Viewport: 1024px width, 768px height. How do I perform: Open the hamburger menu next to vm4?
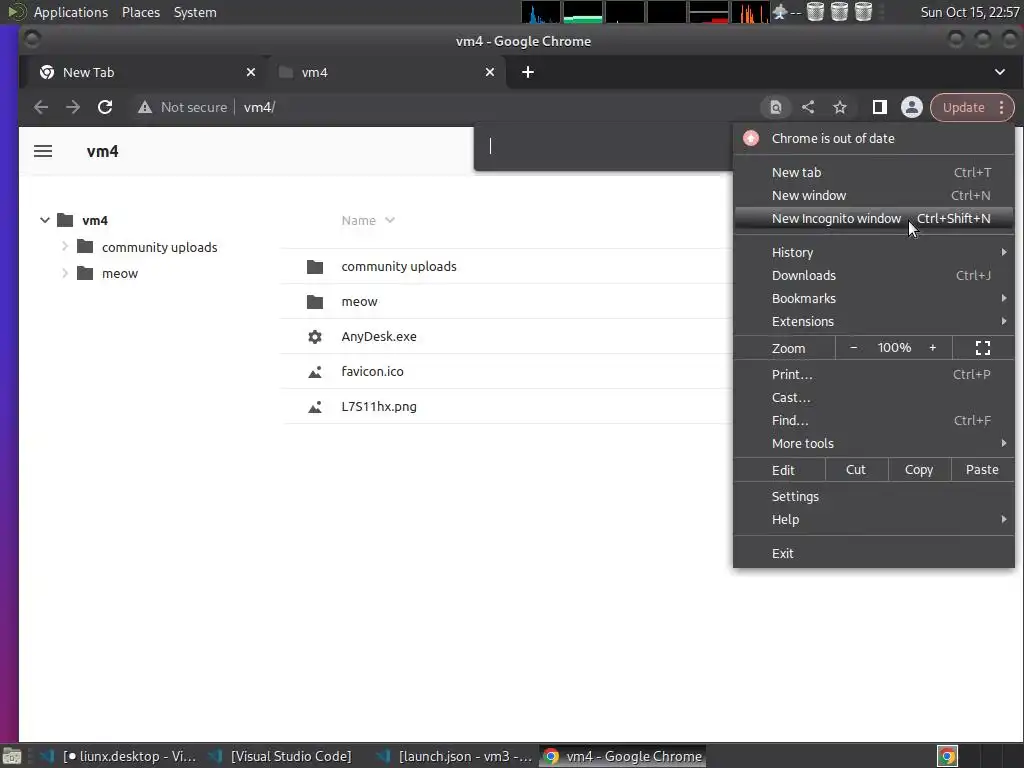click(43, 152)
